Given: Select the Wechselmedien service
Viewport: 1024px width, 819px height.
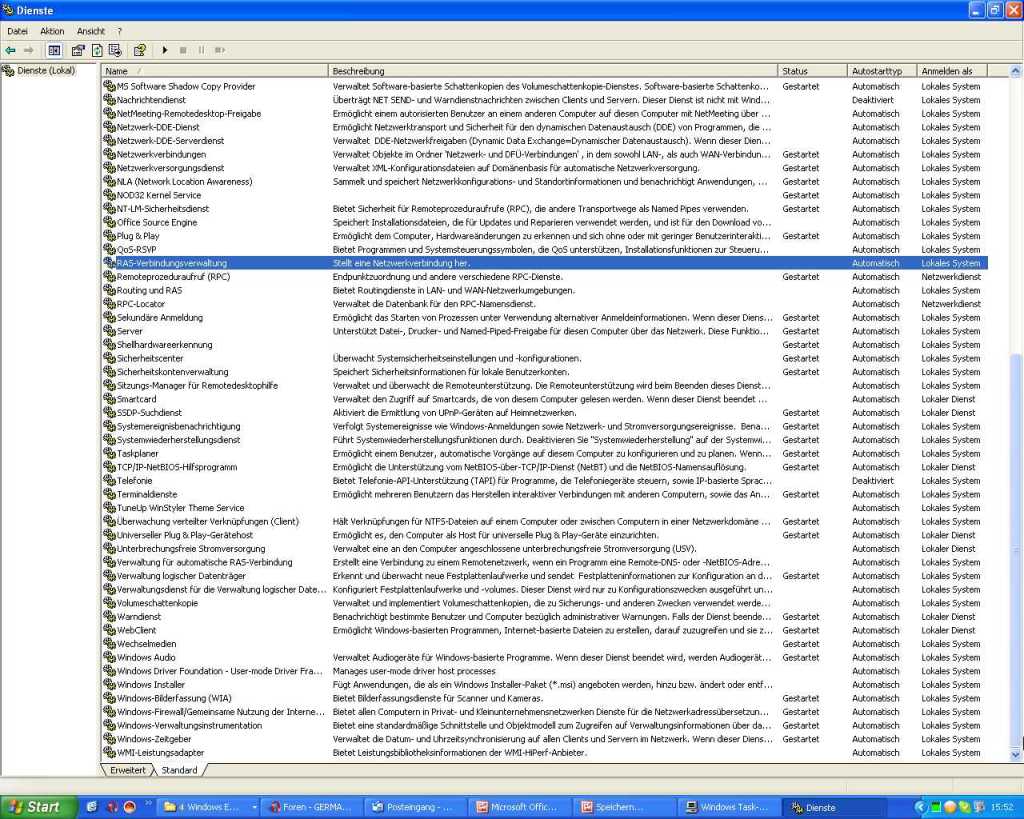Looking at the screenshot, I should click(x=146, y=644).
